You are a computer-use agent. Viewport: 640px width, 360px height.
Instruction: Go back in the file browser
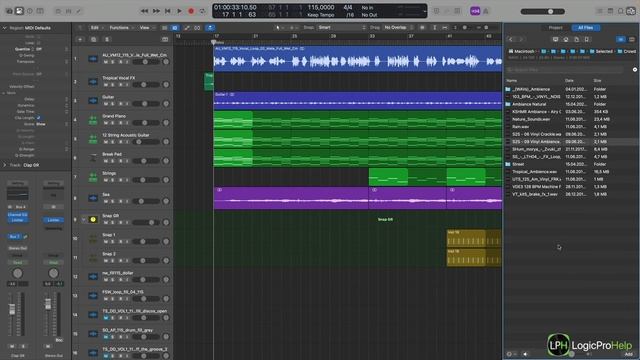pyautogui.click(x=511, y=40)
